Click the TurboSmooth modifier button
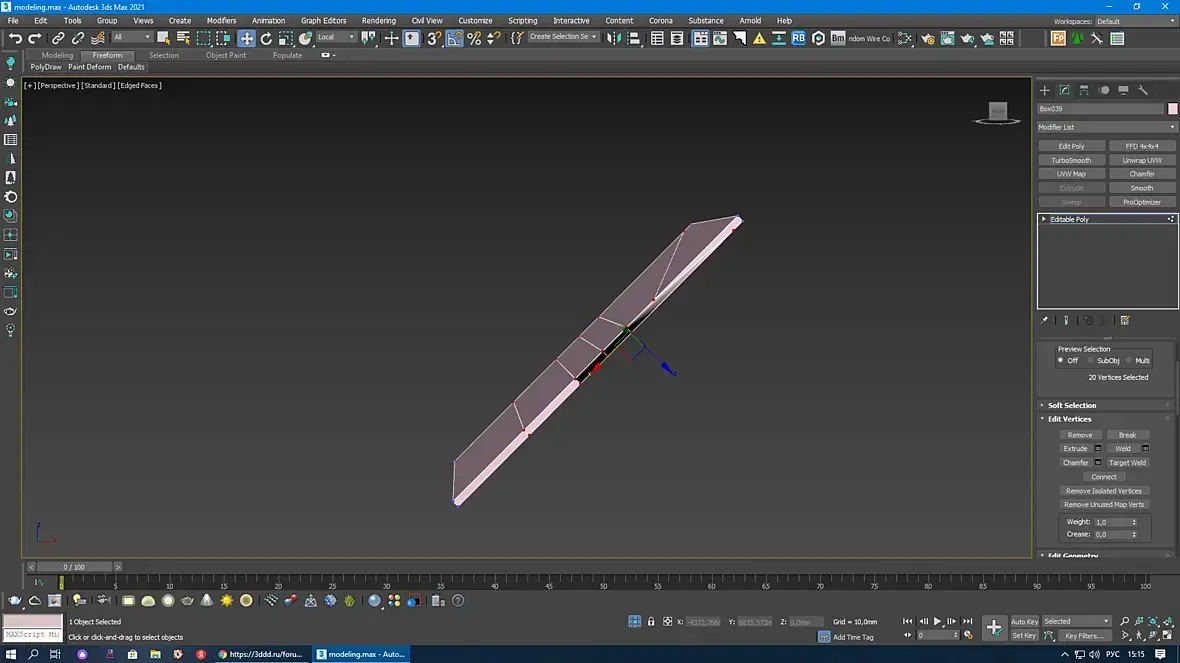The image size is (1180, 663). 1071,160
